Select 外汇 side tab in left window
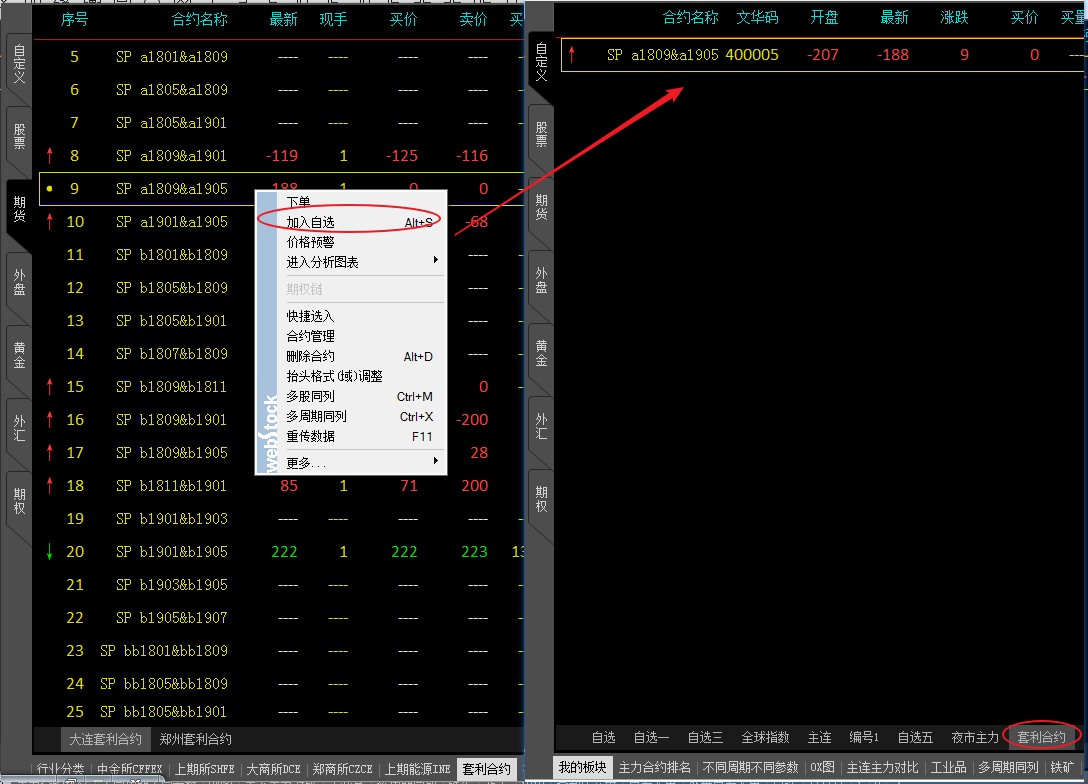Screen dimensions: 1088x784 point(19,428)
